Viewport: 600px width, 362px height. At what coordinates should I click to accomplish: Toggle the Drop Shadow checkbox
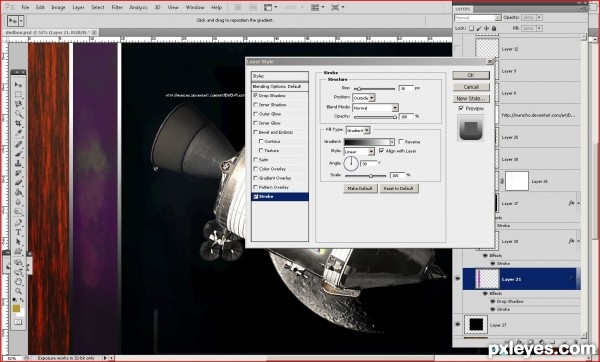[256, 95]
